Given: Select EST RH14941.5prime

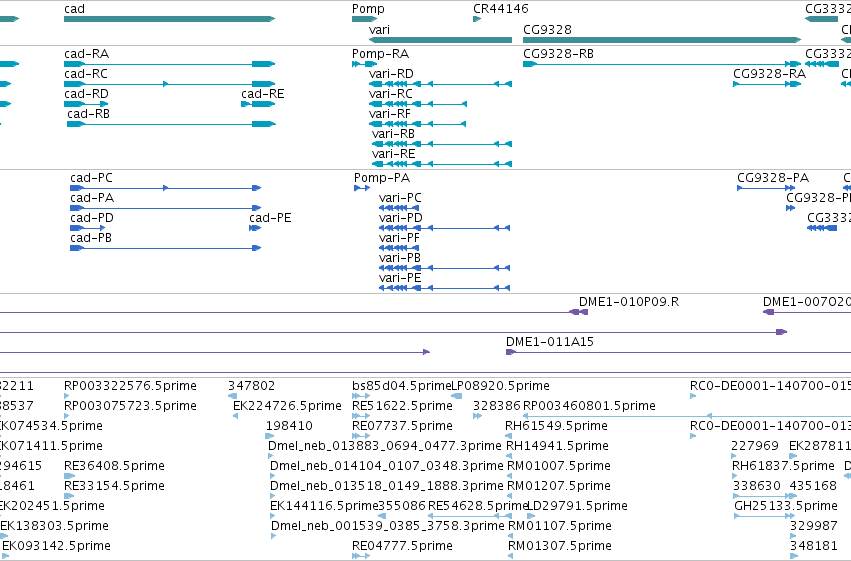Looking at the screenshot, I should click(509, 456).
